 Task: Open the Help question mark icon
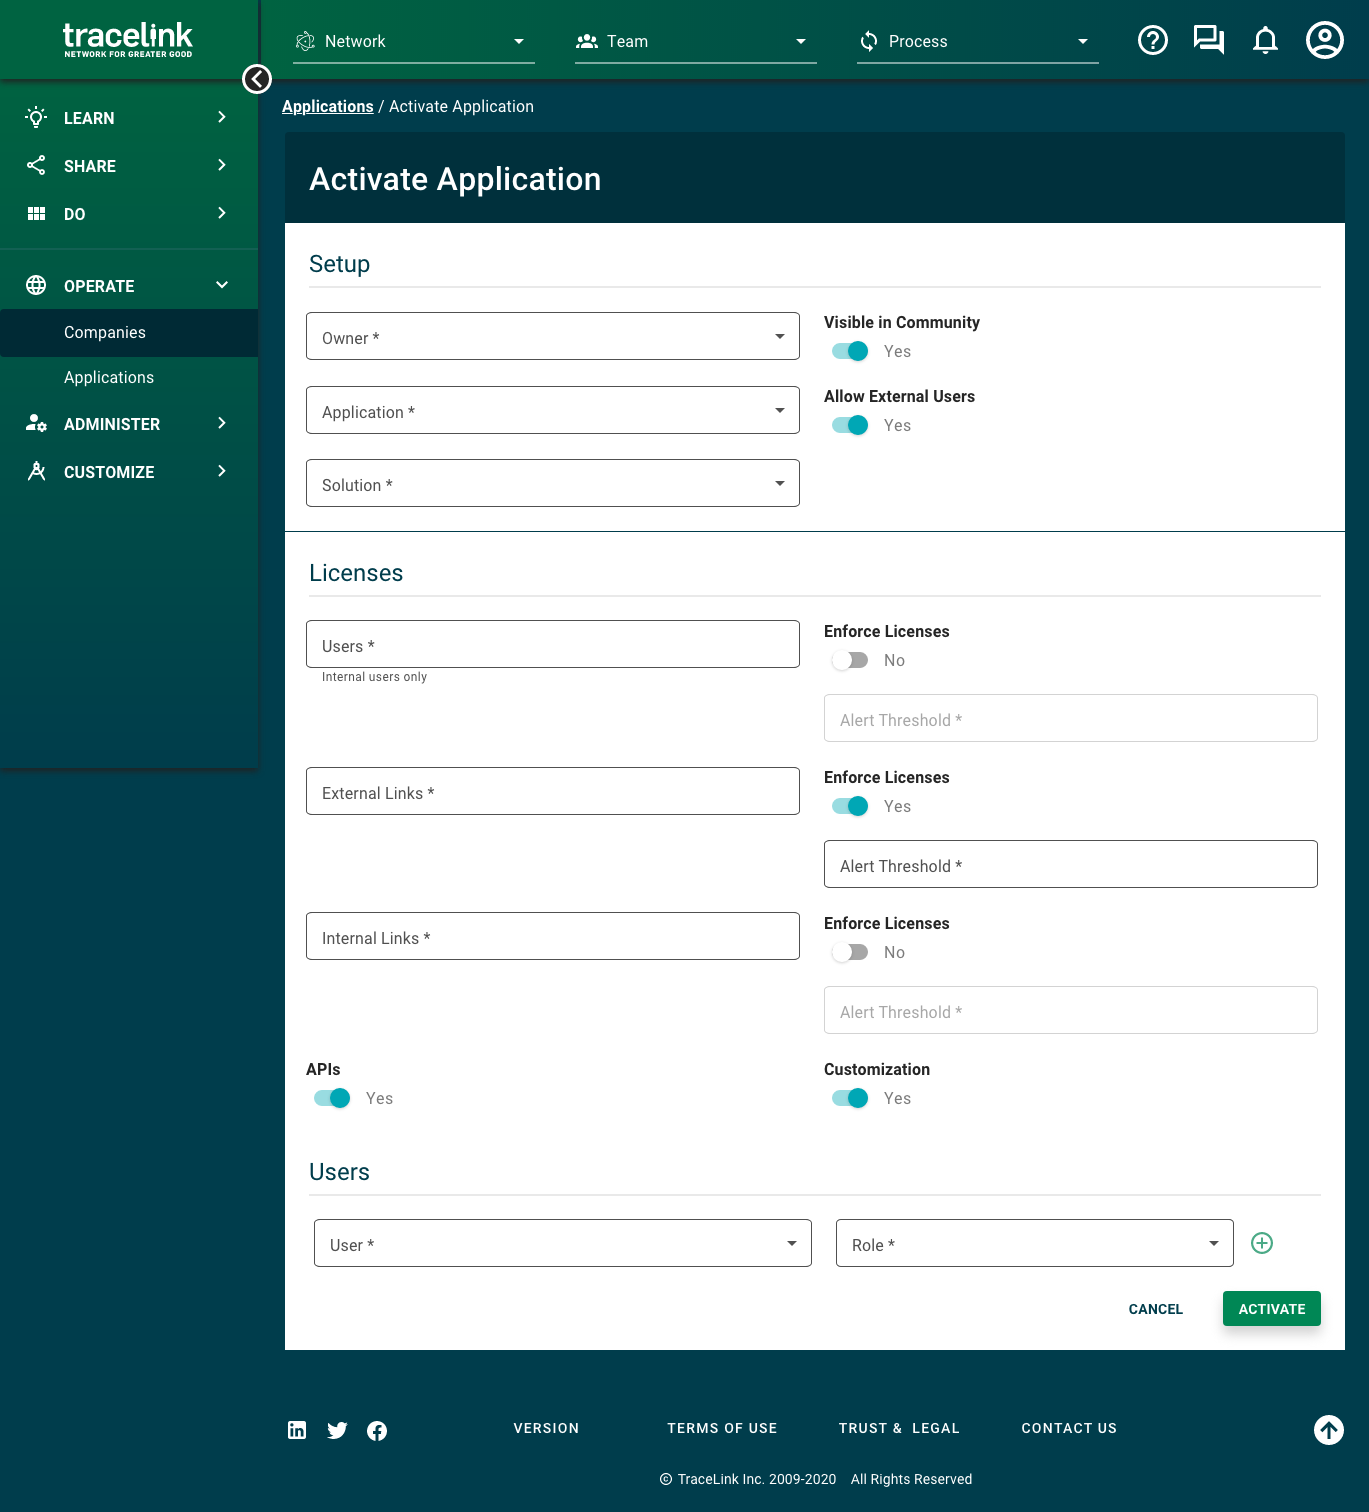click(1153, 40)
